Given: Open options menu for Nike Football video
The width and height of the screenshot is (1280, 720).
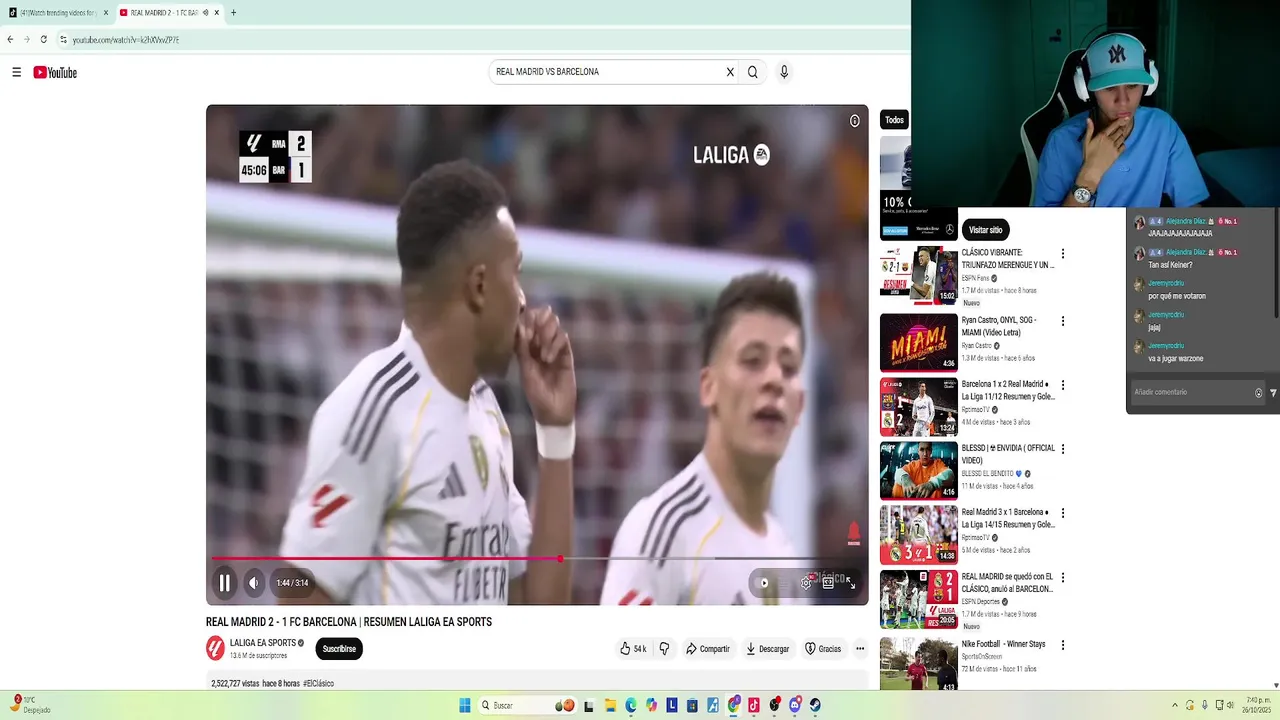Looking at the screenshot, I should coord(1063,645).
